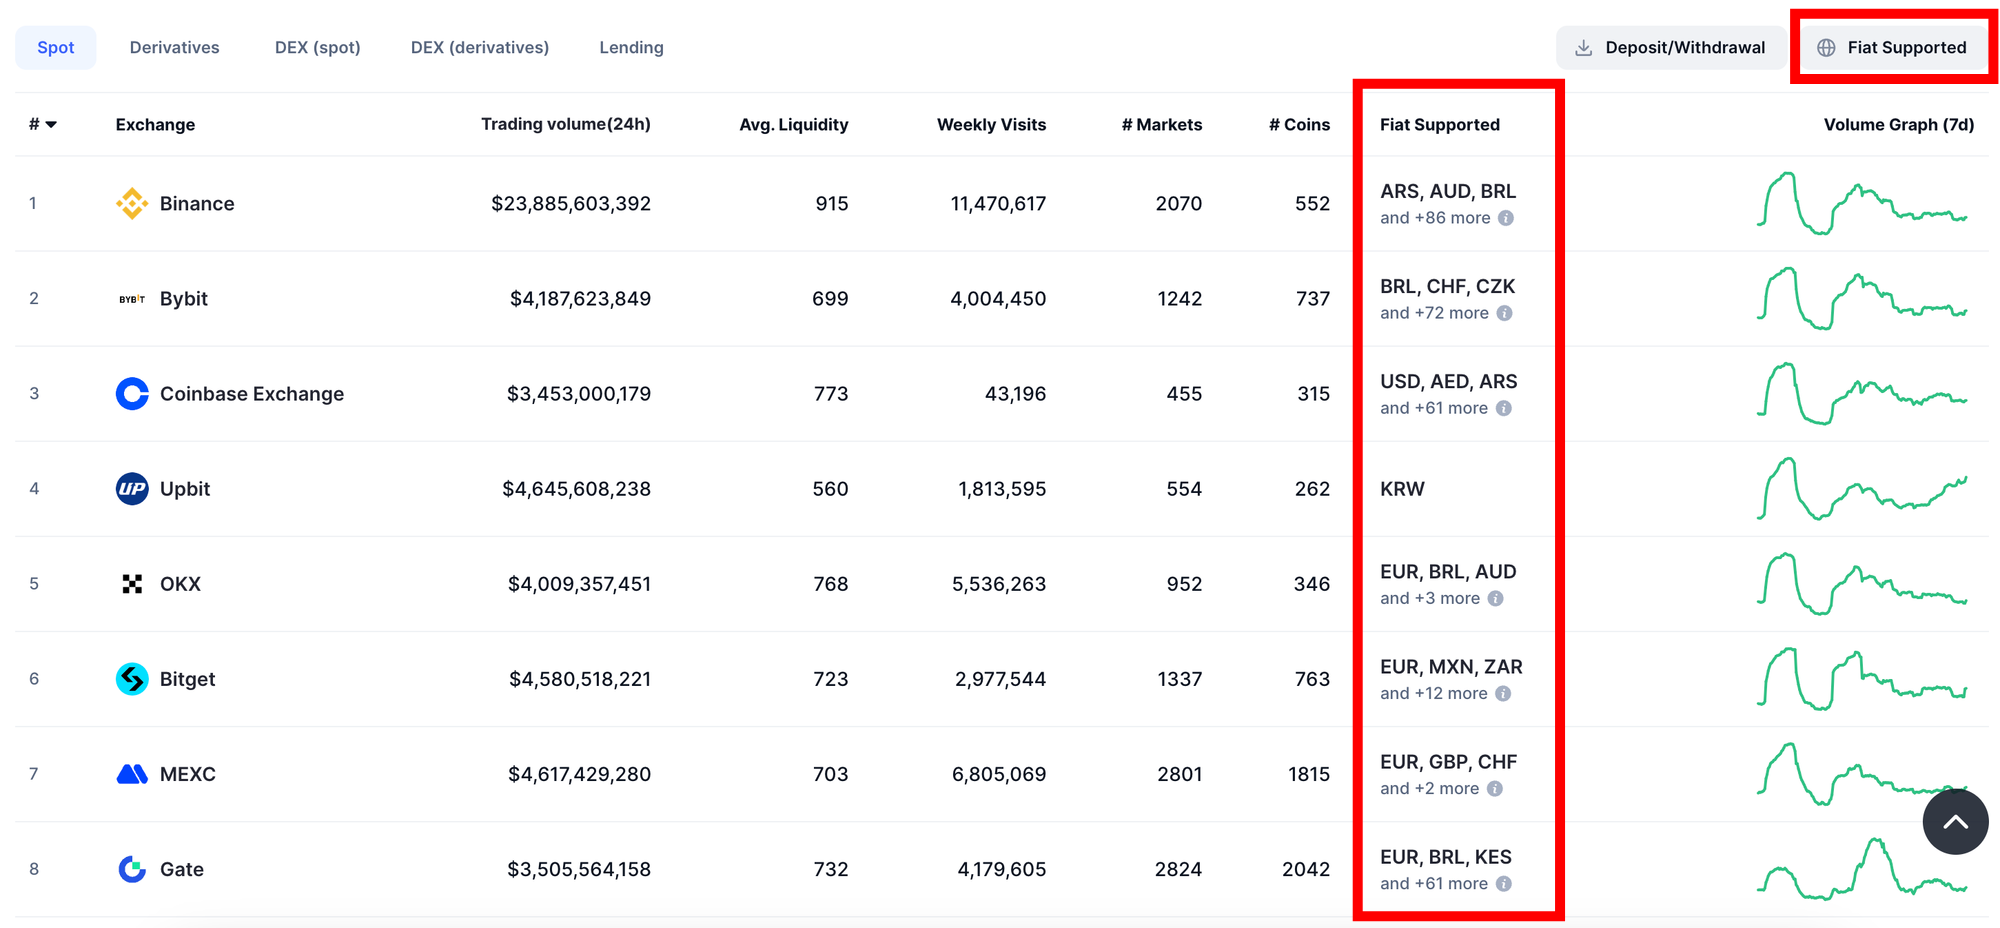Click info icon beside MEXC +2 more
Screen dimensions: 2000x928
[1495, 788]
